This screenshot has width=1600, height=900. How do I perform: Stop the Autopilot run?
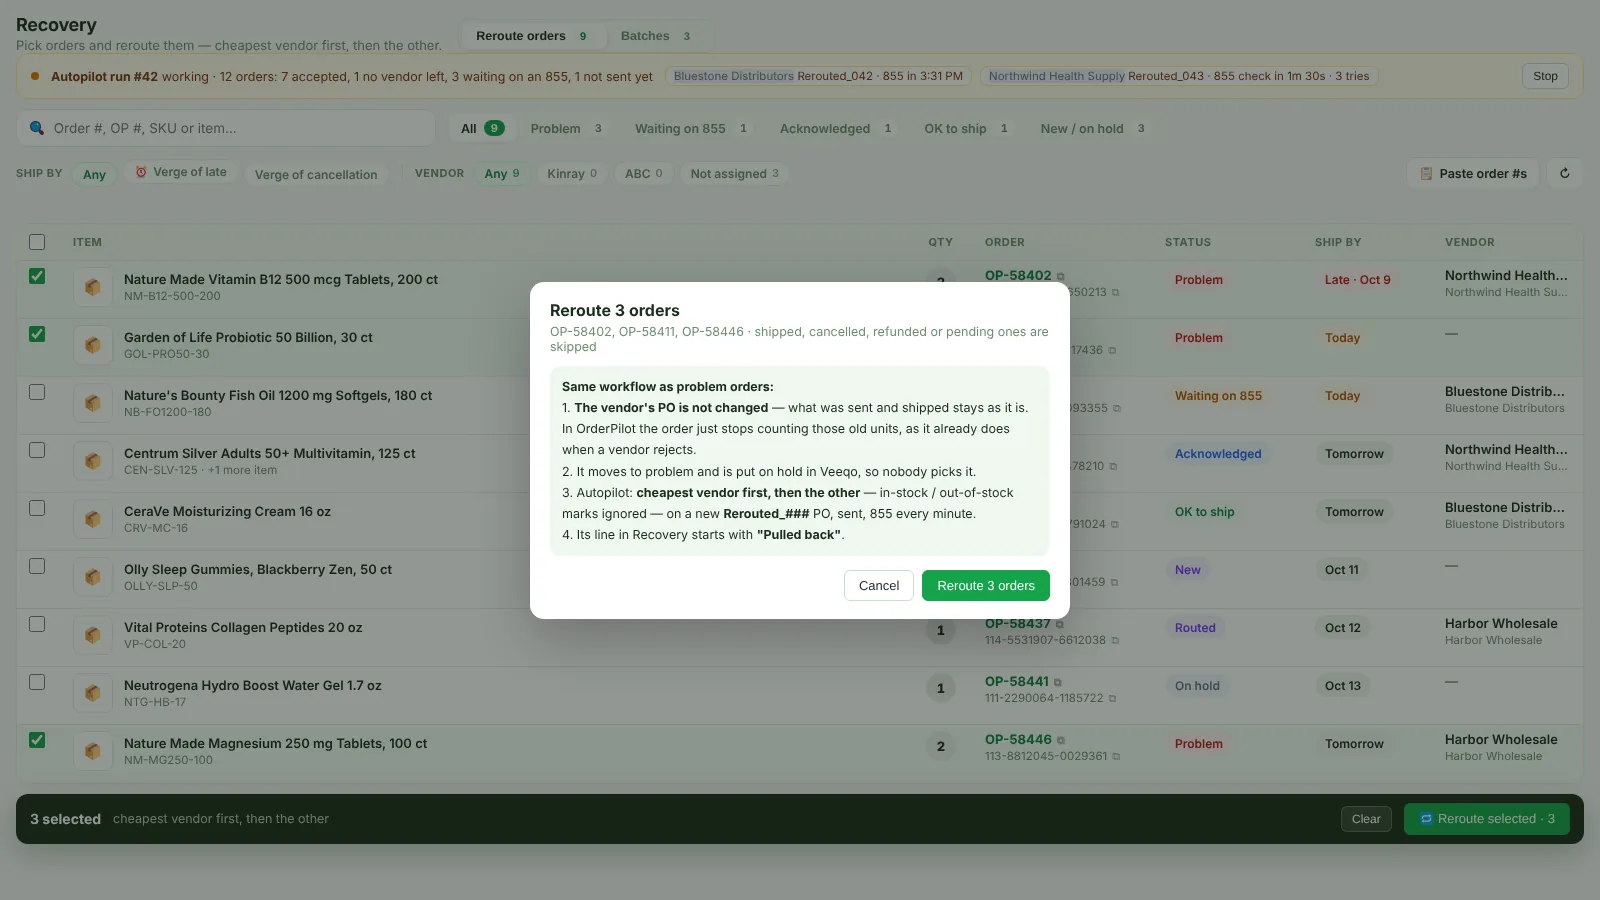tap(1545, 76)
